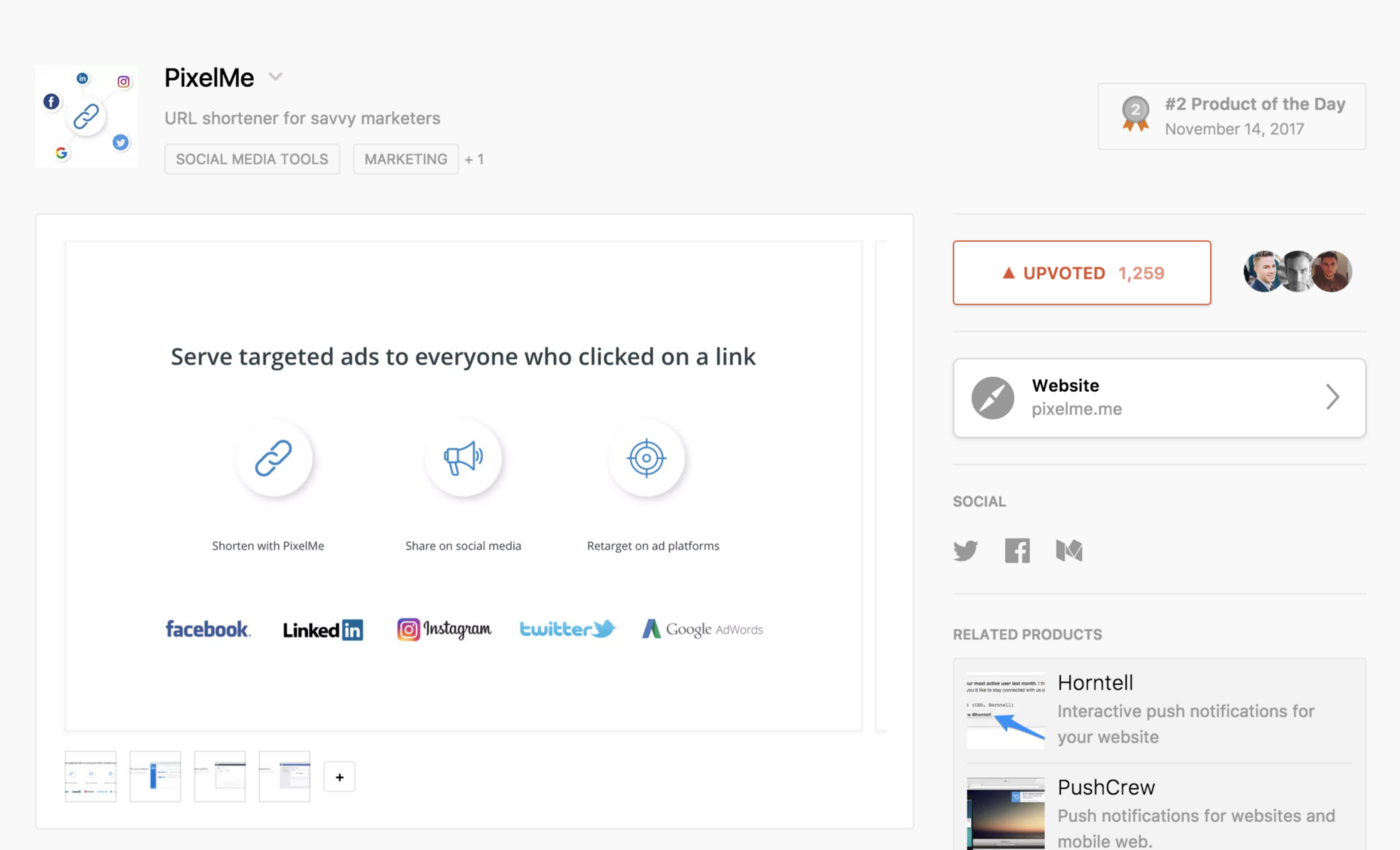Viewport: 1400px width, 850px height.
Task: Select the third gallery thumbnail
Action: (220, 776)
